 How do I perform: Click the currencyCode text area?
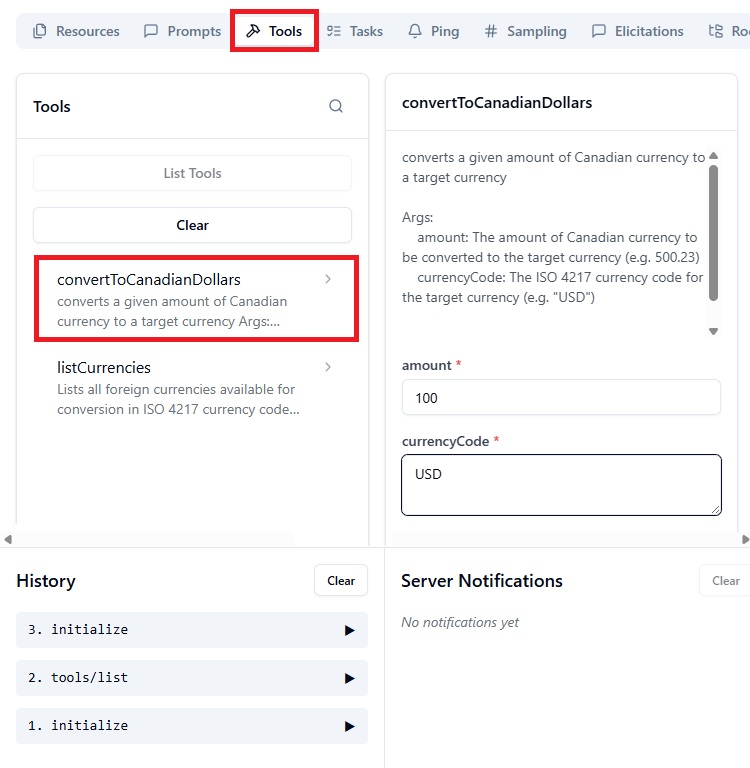[561, 485]
